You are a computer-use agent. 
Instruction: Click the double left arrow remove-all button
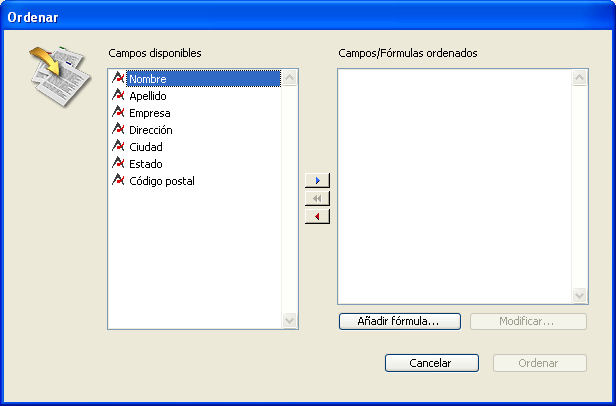(x=317, y=198)
